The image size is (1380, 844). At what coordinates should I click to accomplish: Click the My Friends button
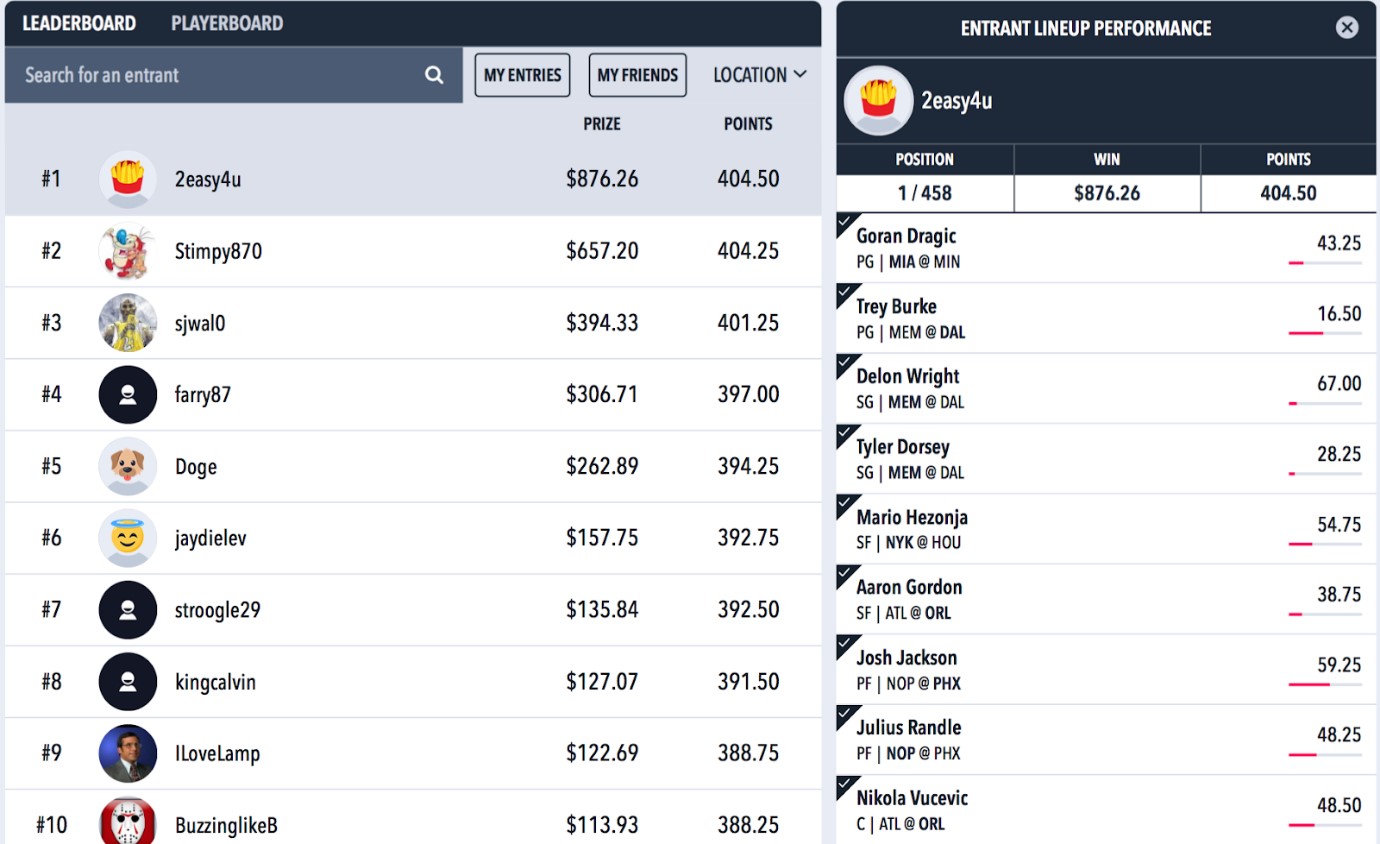coord(637,75)
